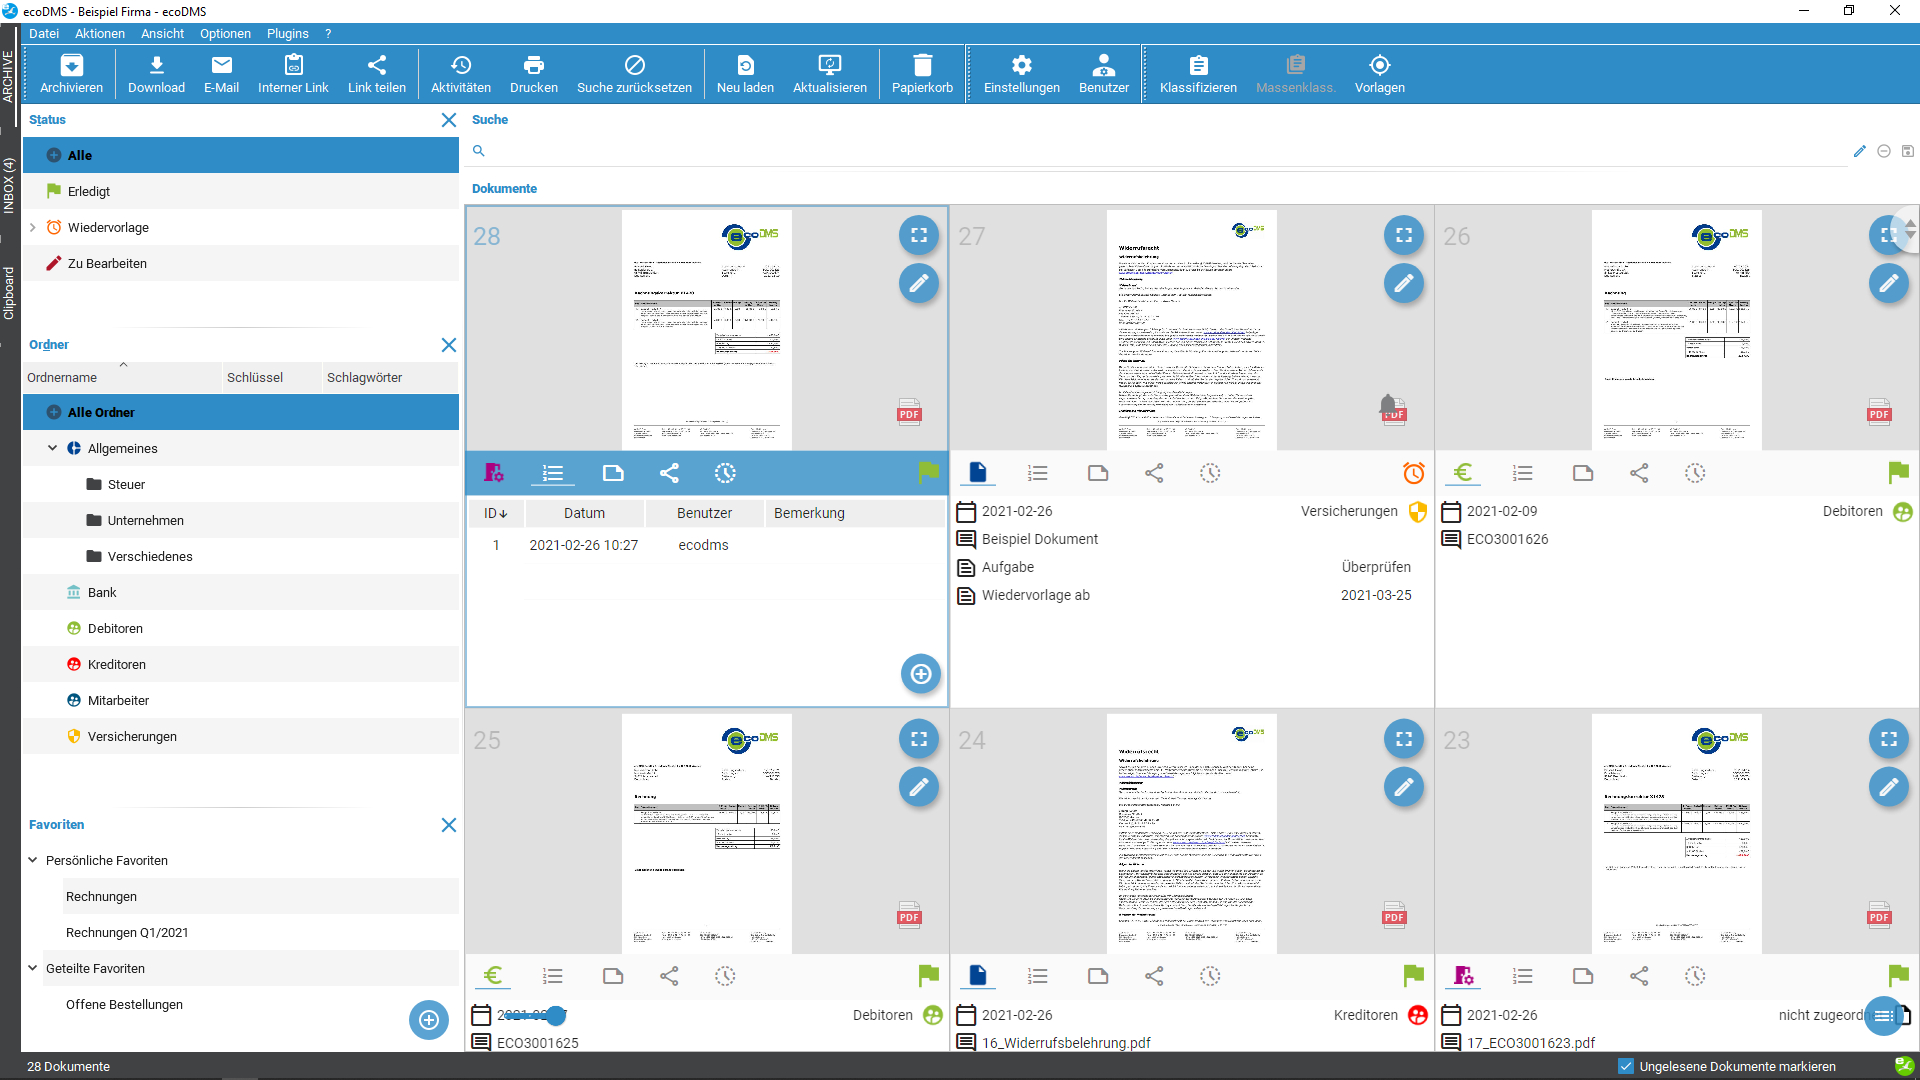This screenshot has height=1080, width=1920.
Task: Open the Papierkorb from the toolbar
Action: click(x=921, y=73)
